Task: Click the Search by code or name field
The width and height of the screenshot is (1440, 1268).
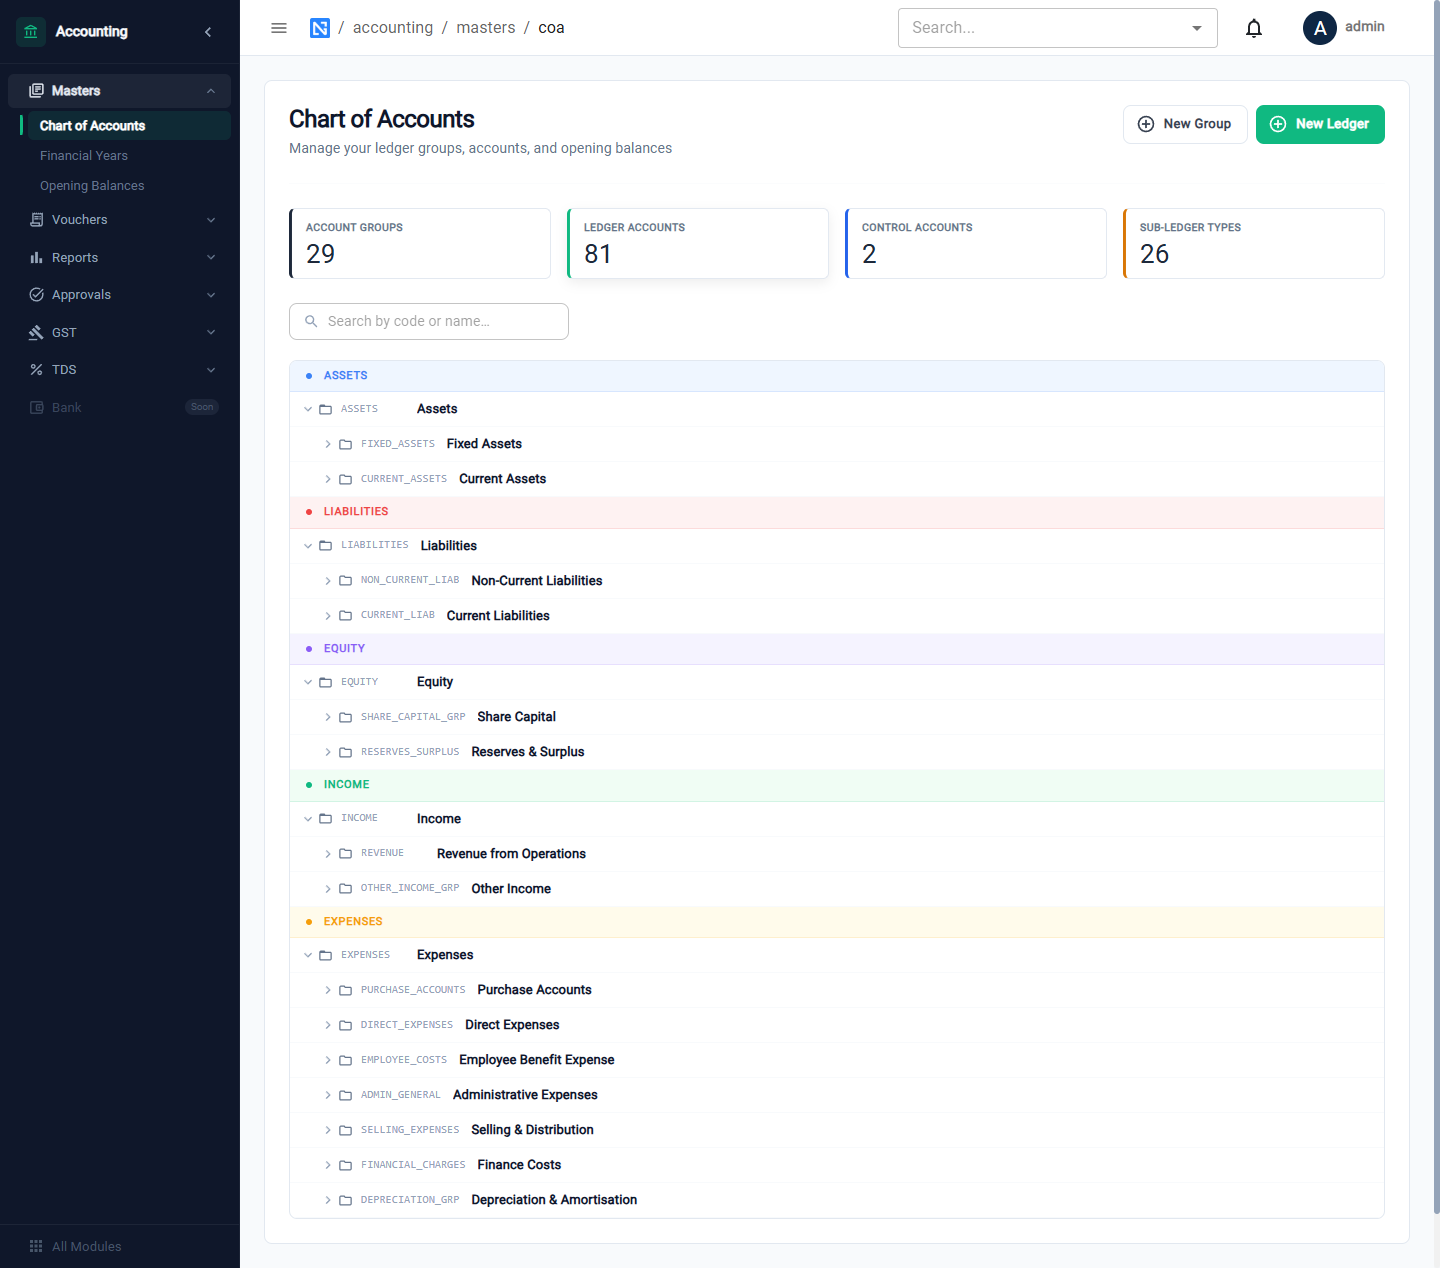Action: pos(429,321)
